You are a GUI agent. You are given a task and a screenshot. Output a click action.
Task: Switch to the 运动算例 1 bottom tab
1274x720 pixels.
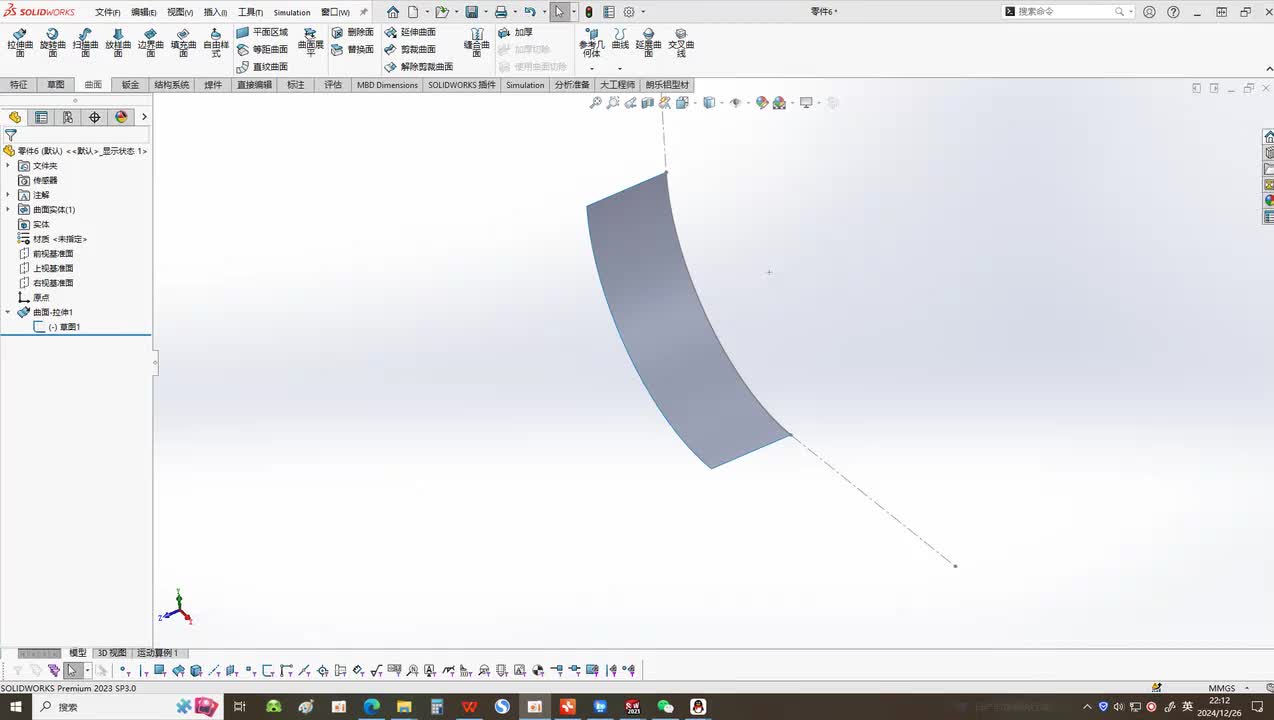coord(157,653)
